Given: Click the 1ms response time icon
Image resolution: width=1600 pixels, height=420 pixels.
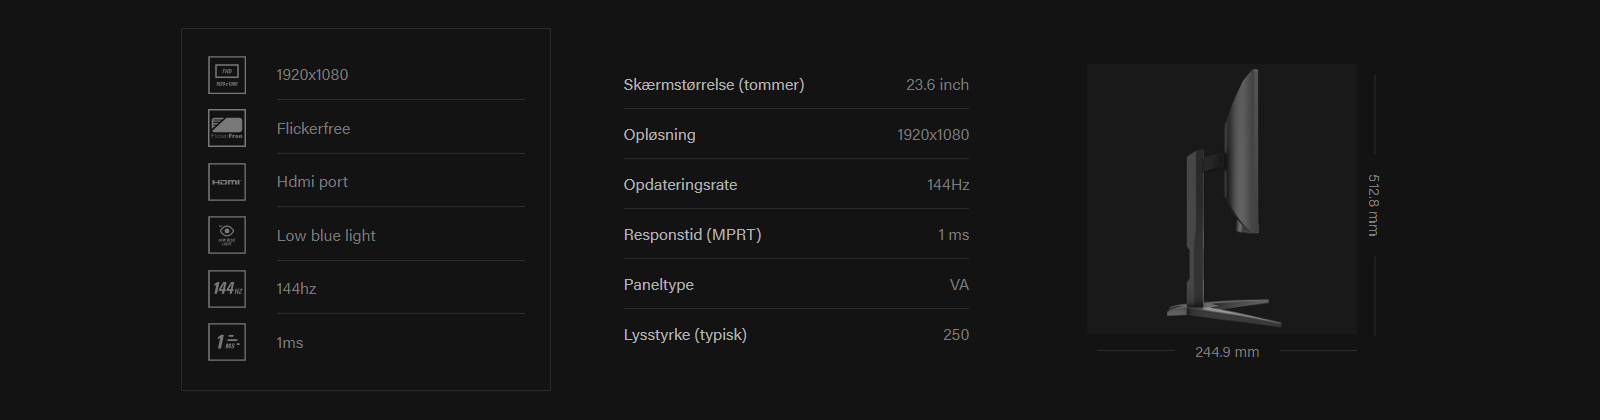Looking at the screenshot, I should click(x=227, y=342).
